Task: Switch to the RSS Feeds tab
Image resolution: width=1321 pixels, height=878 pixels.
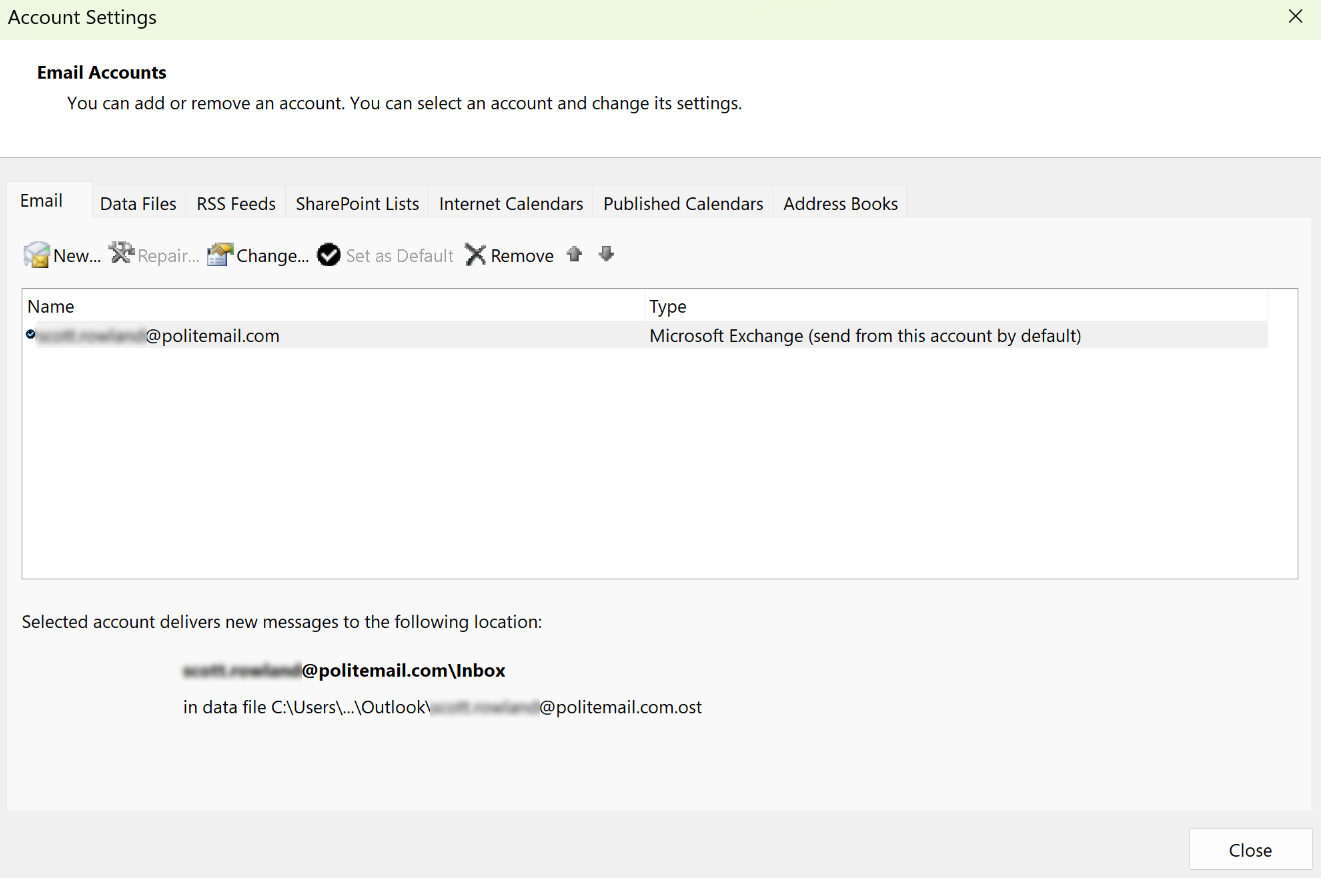Action: [236, 204]
